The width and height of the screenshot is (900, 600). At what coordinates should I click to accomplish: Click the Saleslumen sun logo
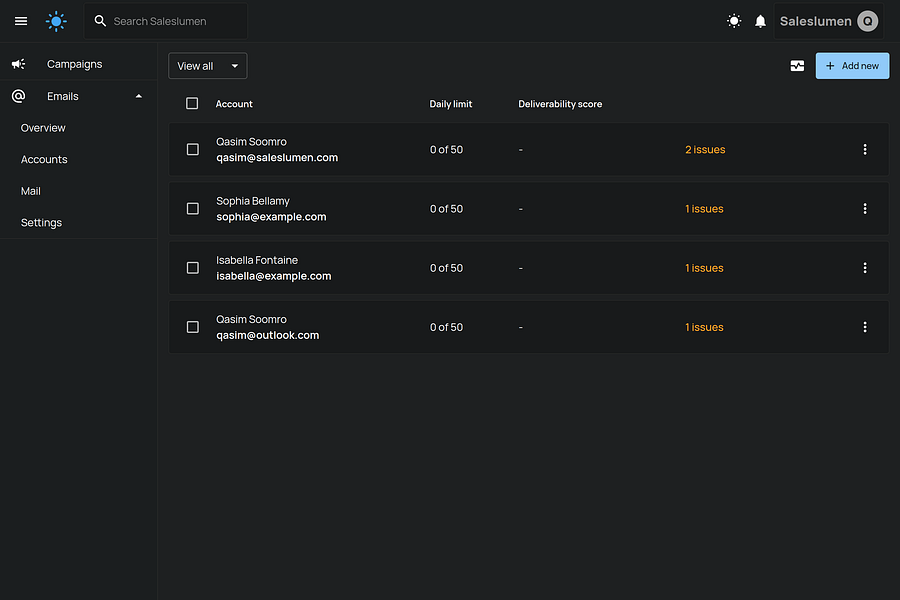pos(57,21)
